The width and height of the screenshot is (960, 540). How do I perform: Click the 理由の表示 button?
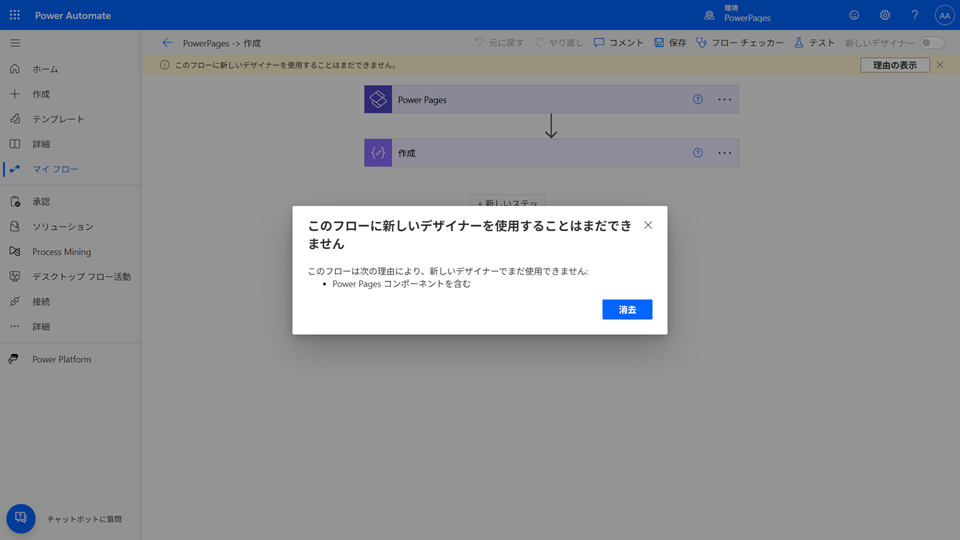coord(894,65)
